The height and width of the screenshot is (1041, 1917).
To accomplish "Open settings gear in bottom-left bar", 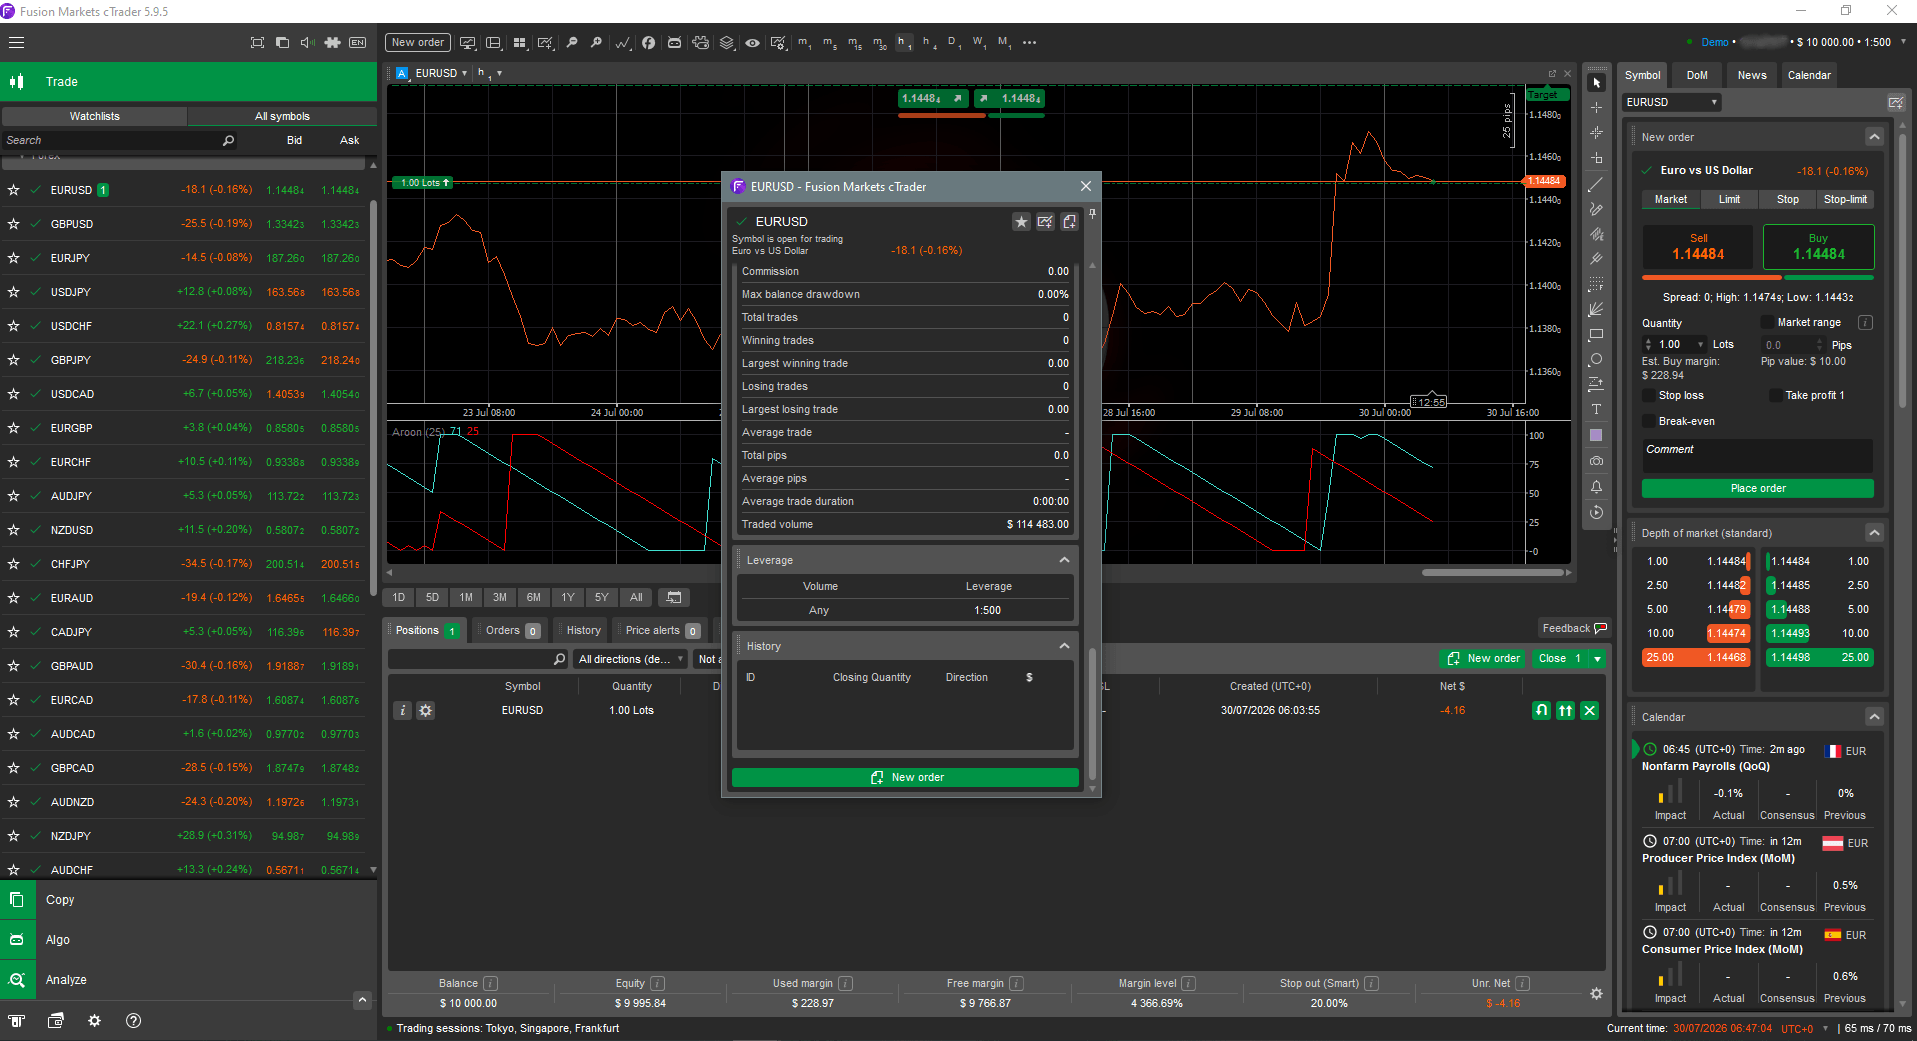I will [94, 1021].
